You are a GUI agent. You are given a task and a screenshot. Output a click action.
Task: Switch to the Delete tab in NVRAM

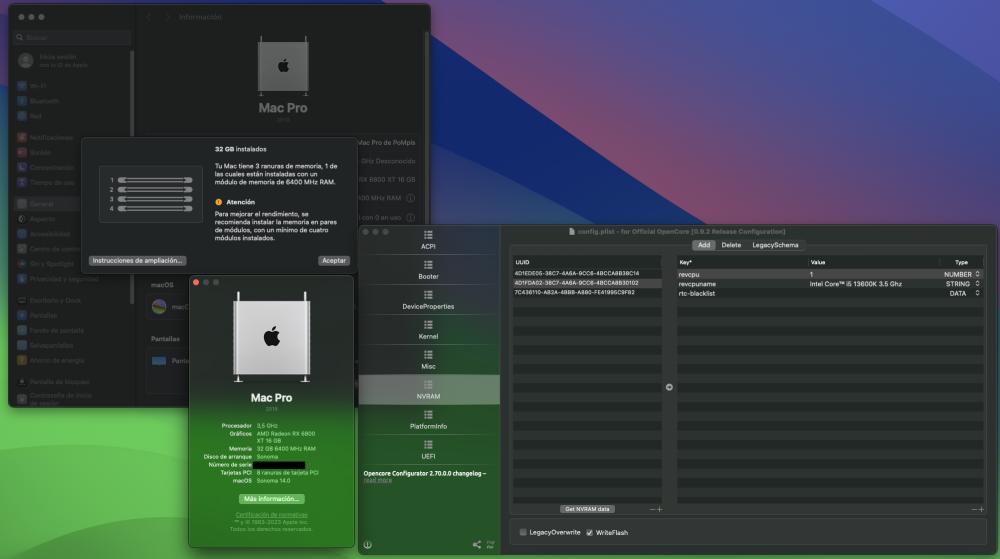(731, 245)
